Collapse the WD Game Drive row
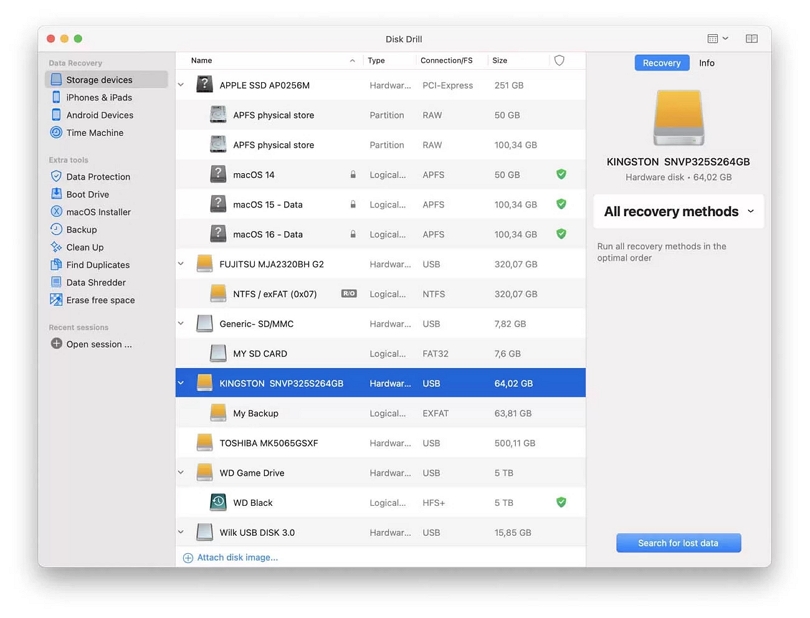 click(181, 472)
